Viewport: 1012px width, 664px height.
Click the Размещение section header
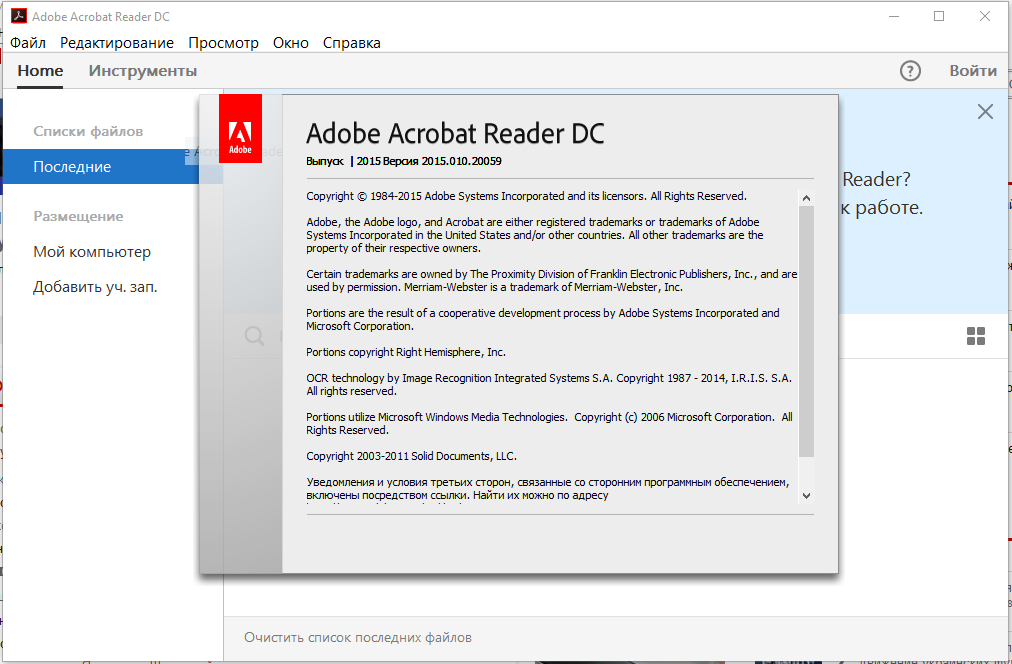(x=78, y=216)
